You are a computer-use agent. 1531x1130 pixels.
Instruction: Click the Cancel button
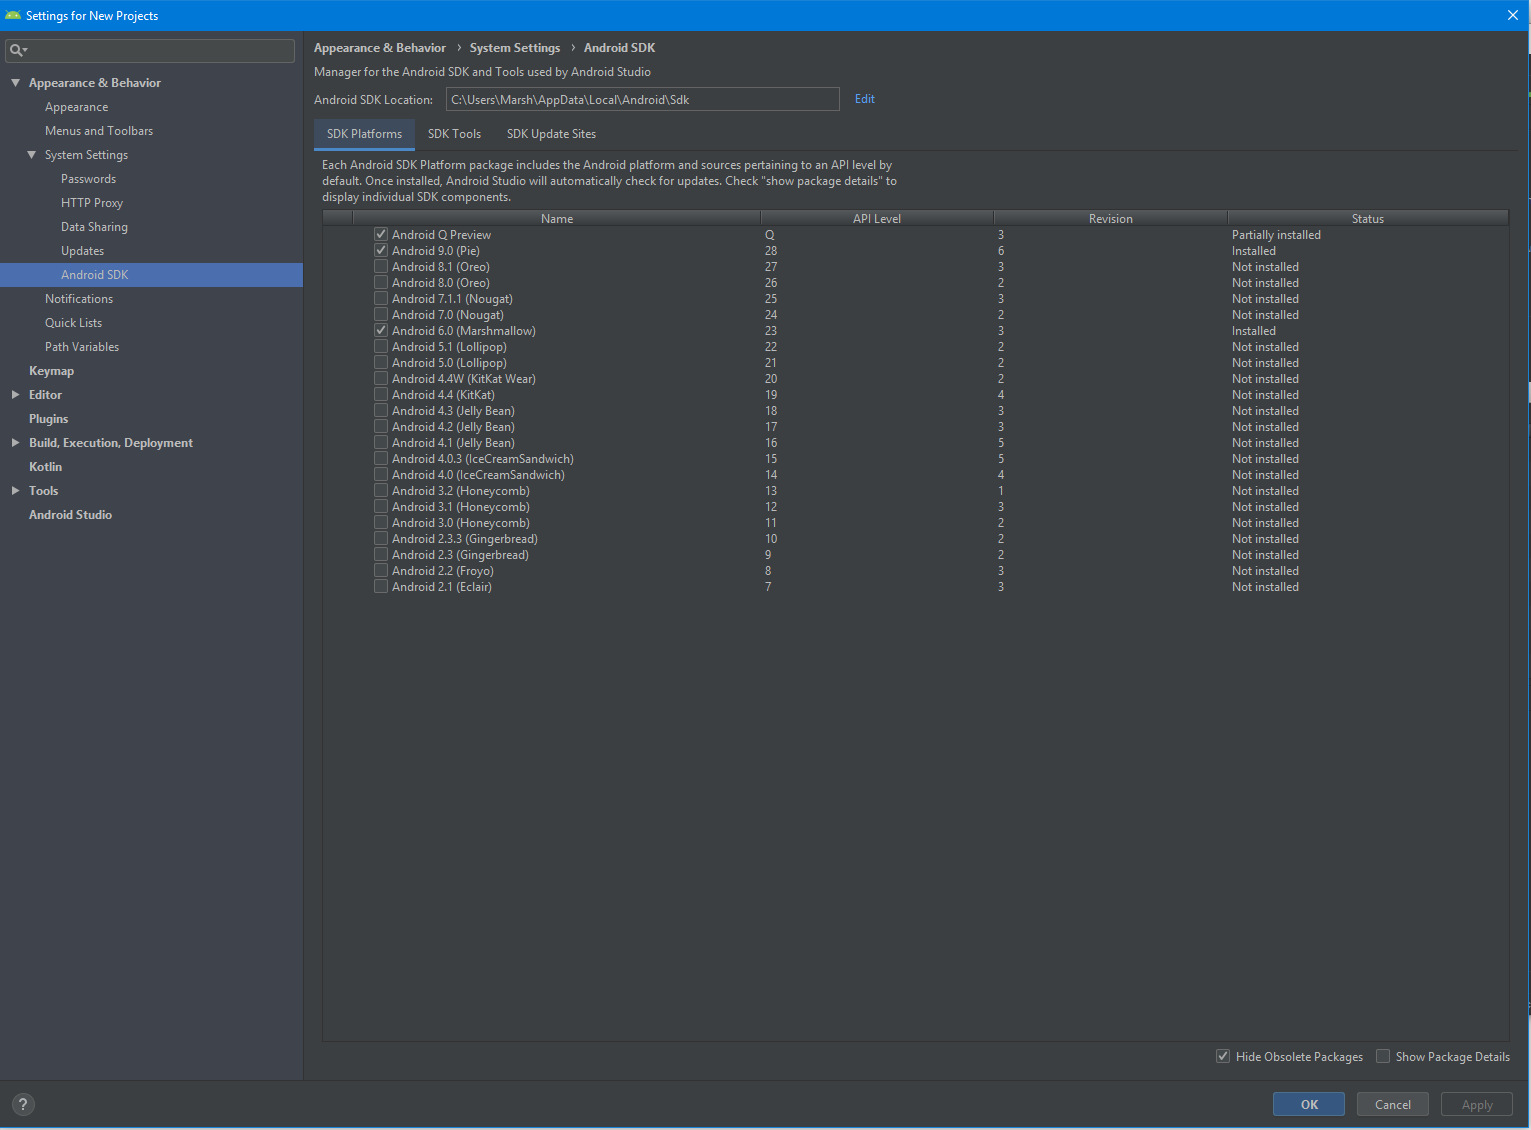(x=1393, y=1105)
